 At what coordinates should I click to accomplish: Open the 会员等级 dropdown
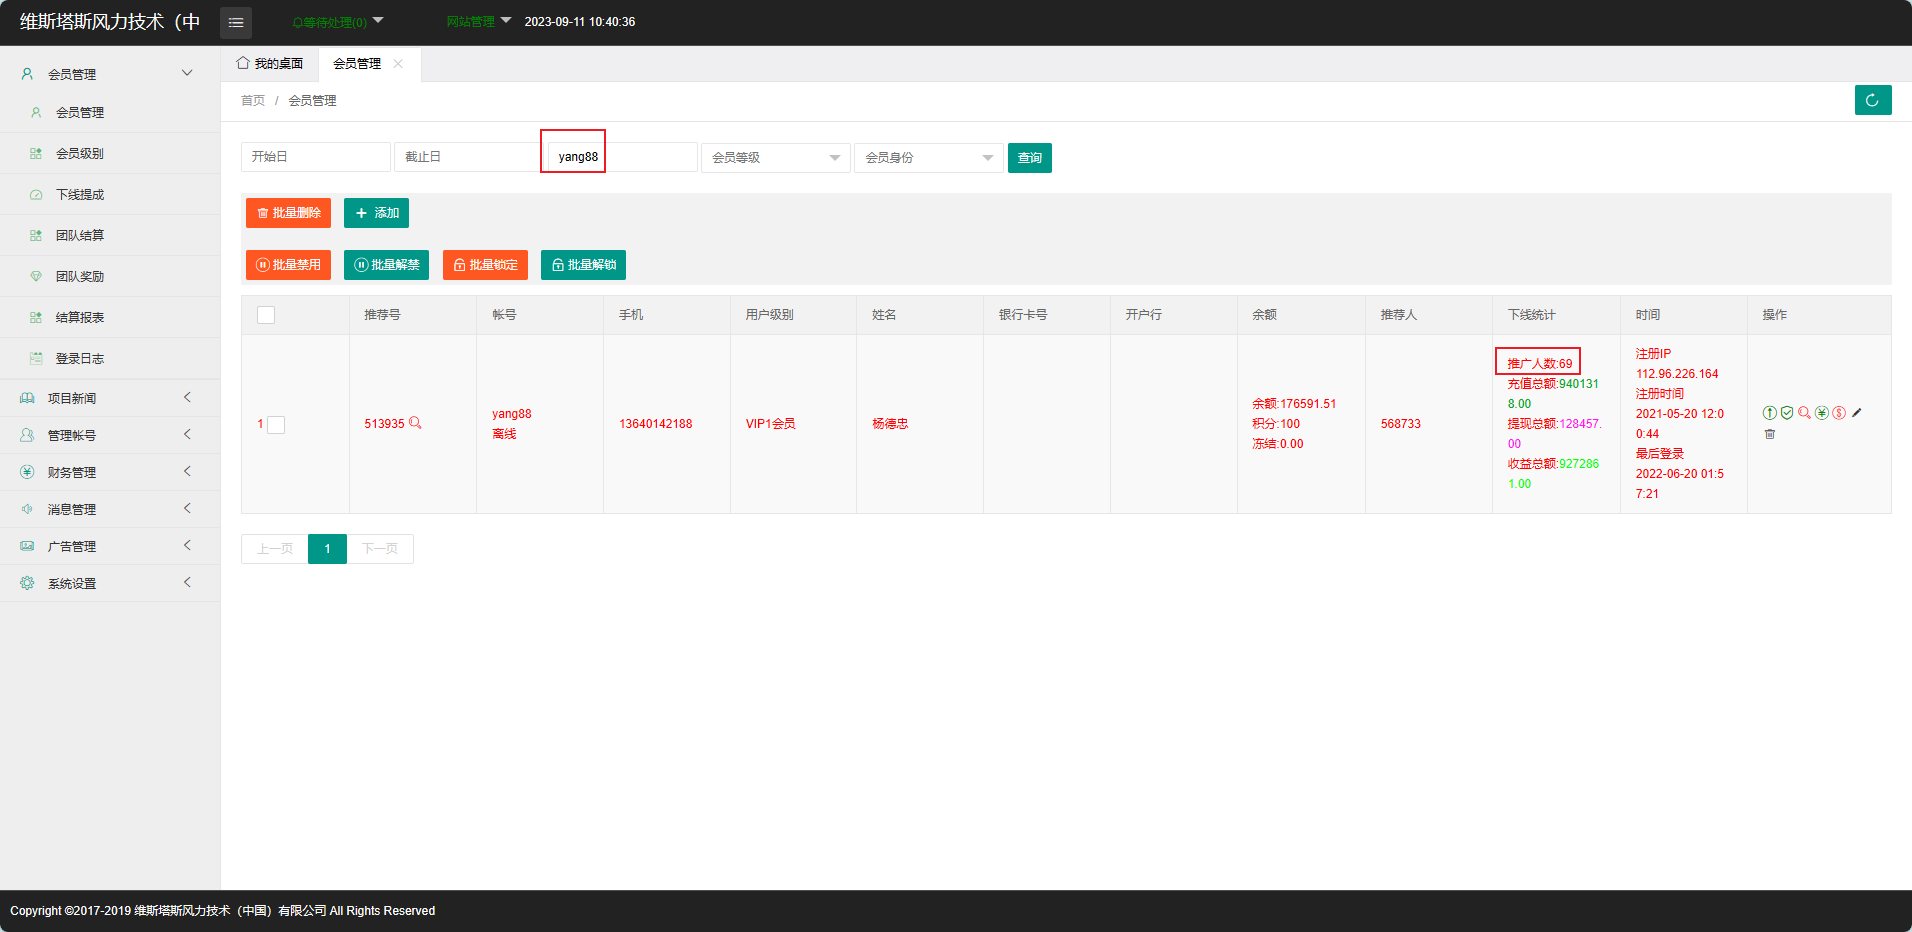[775, 158]
